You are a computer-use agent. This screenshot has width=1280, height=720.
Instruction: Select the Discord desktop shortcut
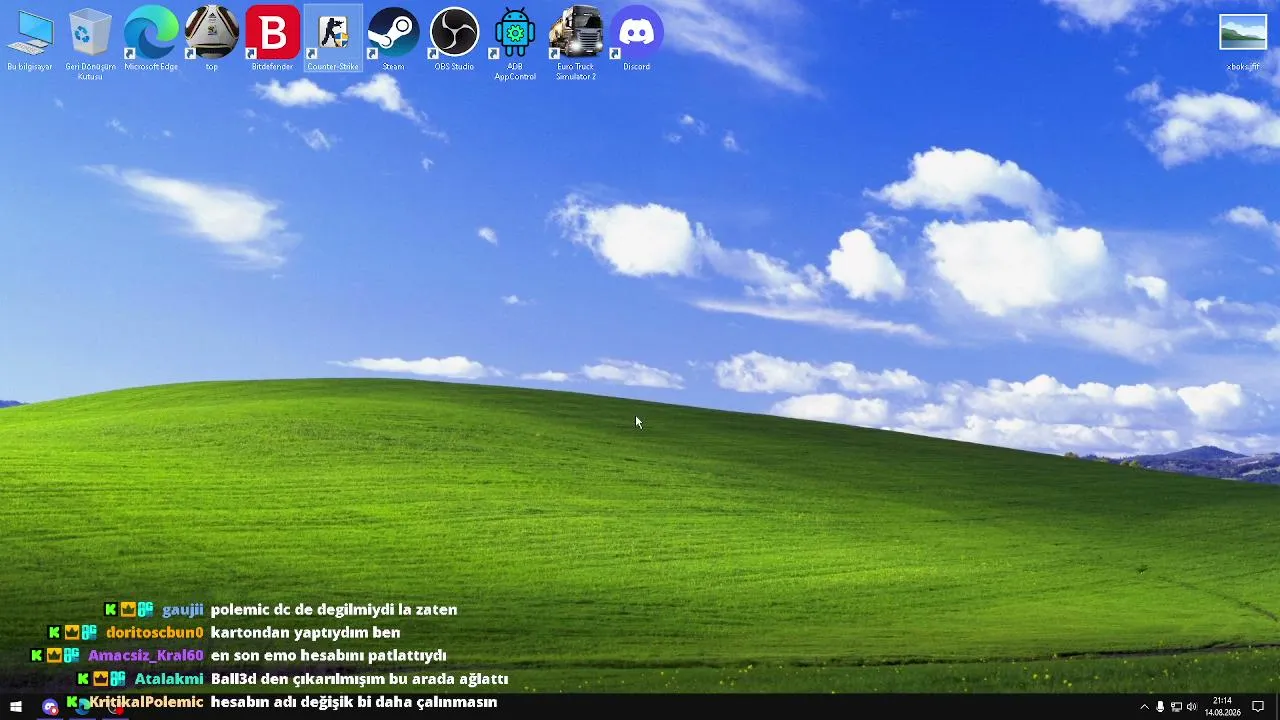tap(637, 40)
